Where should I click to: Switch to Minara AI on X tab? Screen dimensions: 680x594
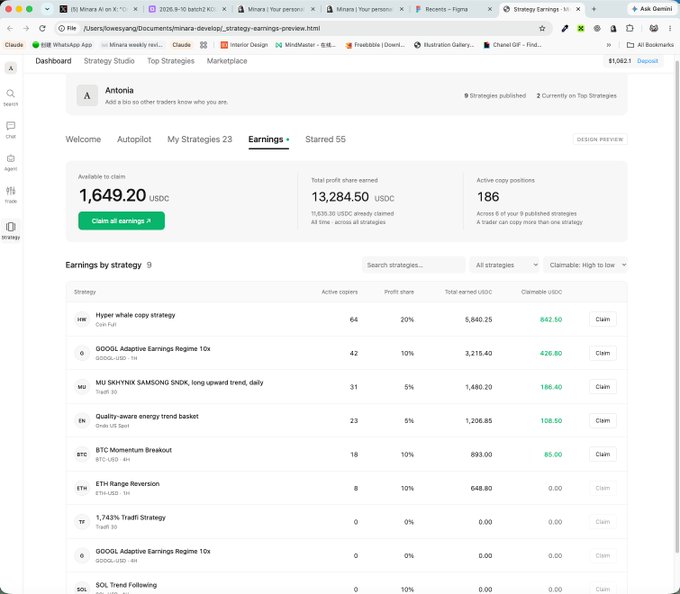[x=100, y=9]
